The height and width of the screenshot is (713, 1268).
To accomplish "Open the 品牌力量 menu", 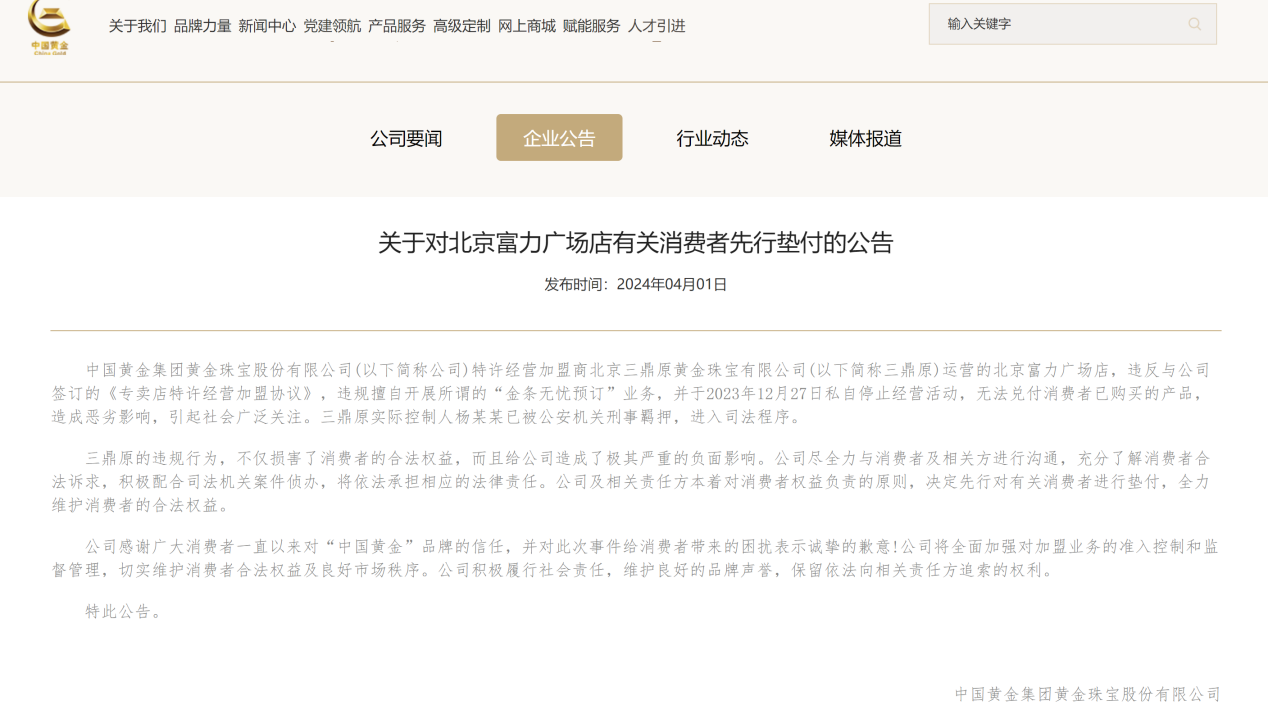I will click(202, 26).
